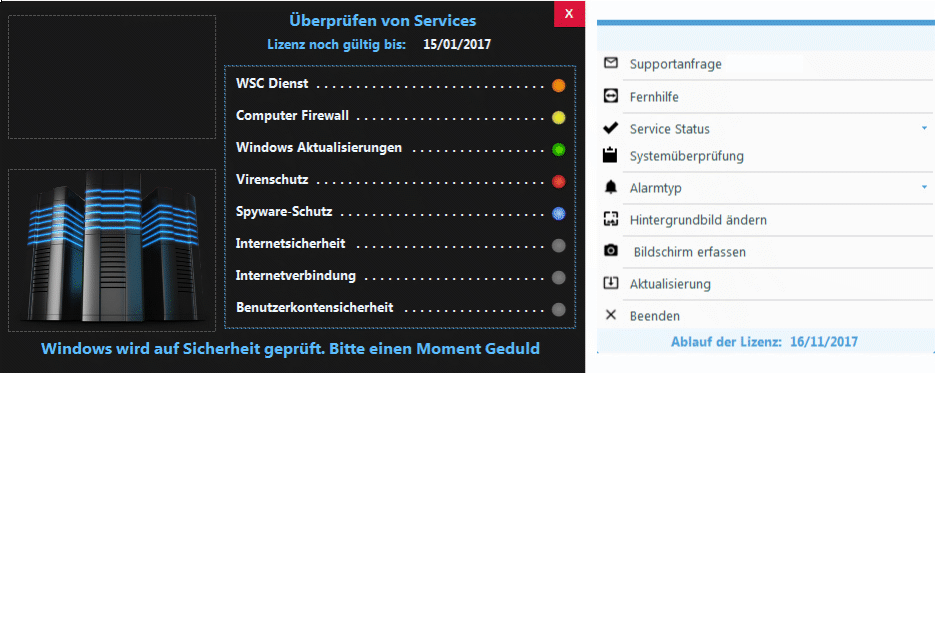Click the red Virenschutz status indicator
935x620 pixels.
click(x=558, y=181)
